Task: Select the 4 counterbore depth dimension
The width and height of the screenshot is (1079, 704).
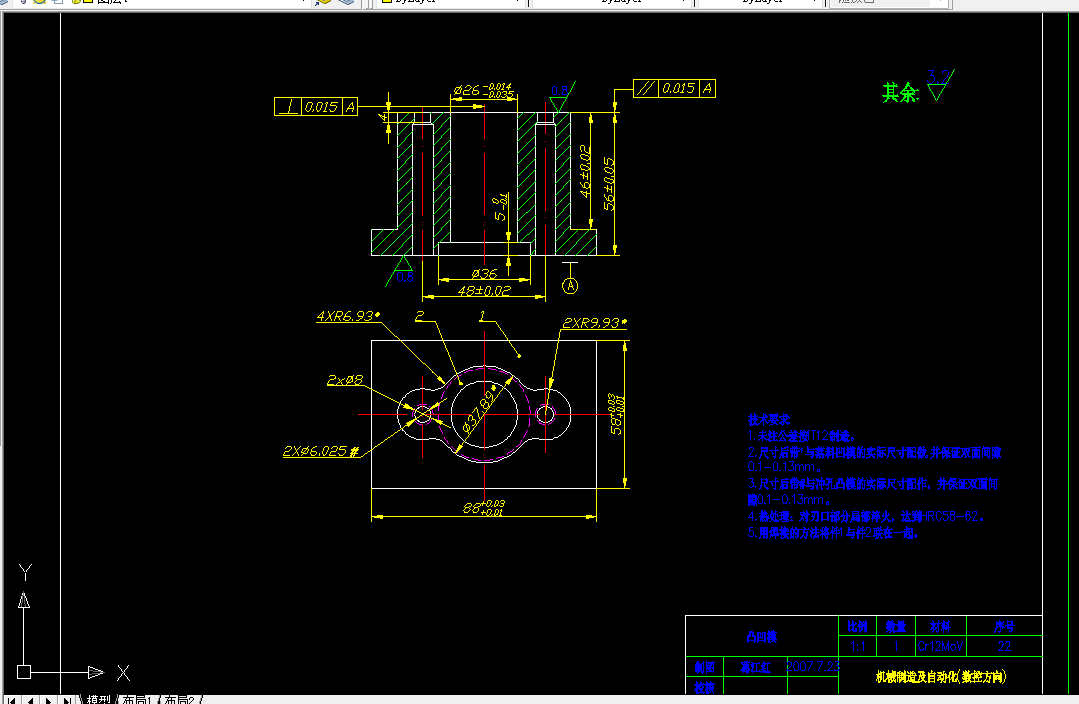Action: click(383, 118)
